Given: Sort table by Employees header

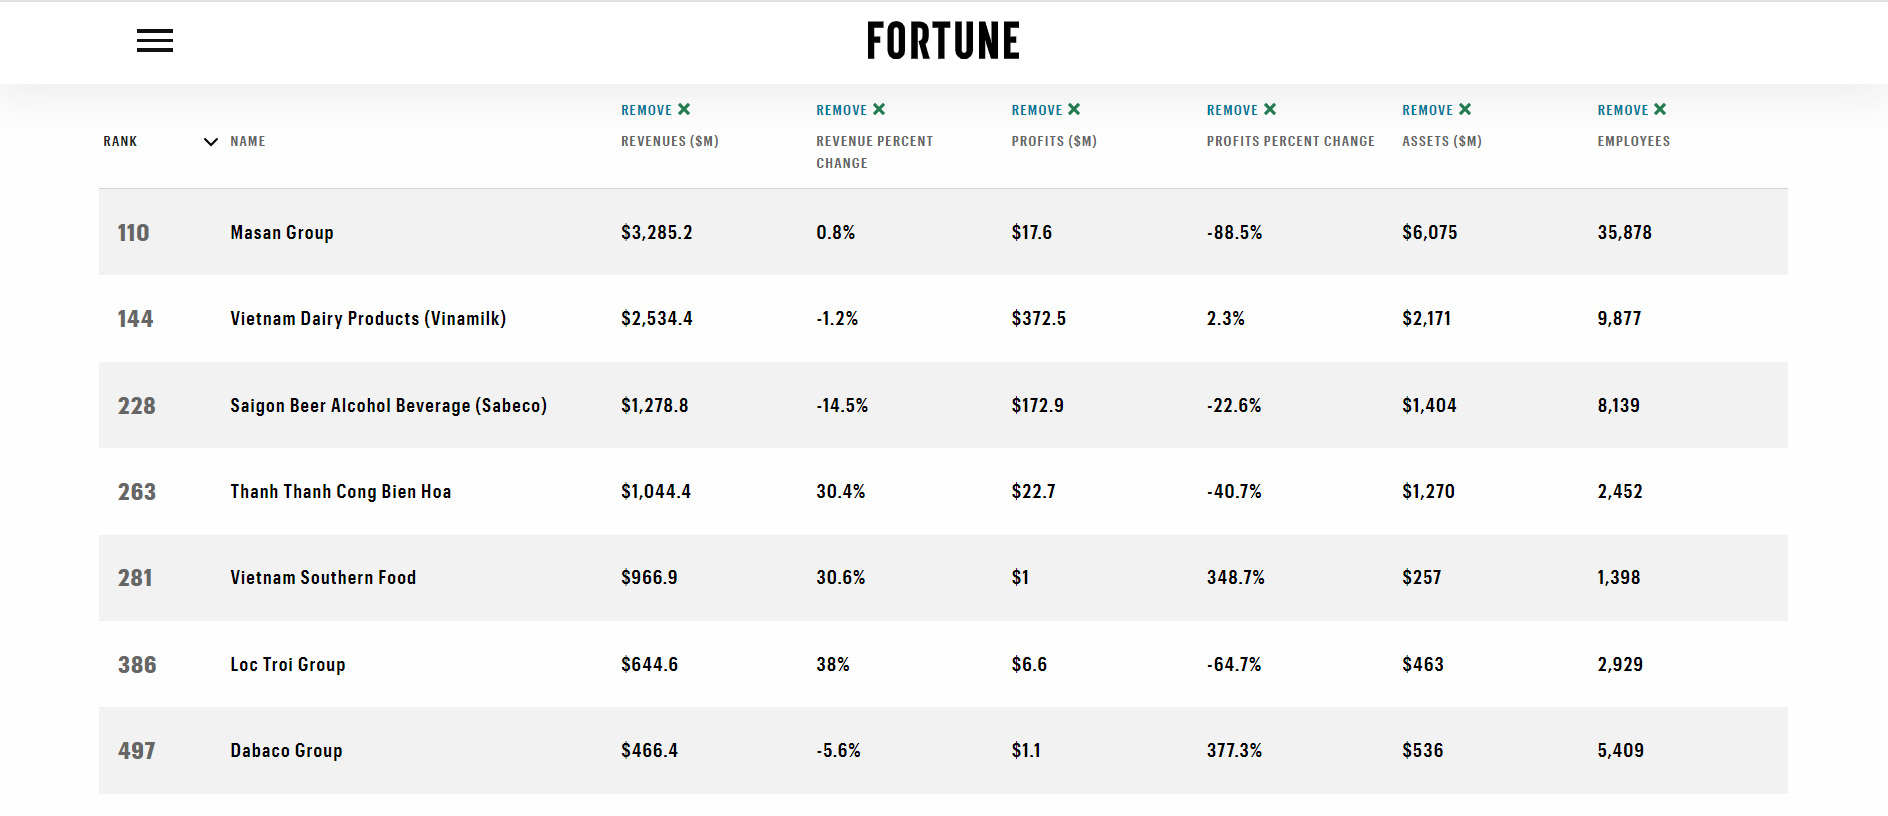Looking at the screenshot, I should click(1634, 142).
